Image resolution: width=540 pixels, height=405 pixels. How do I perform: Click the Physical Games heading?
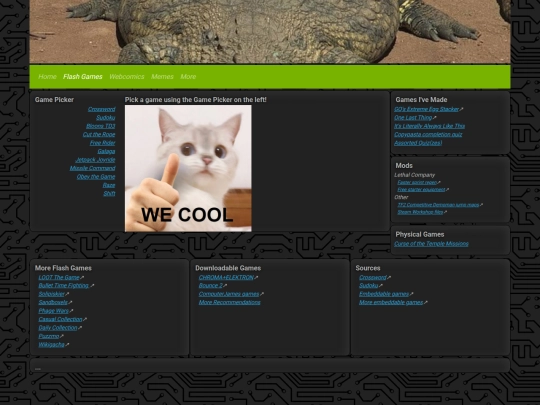420,235
